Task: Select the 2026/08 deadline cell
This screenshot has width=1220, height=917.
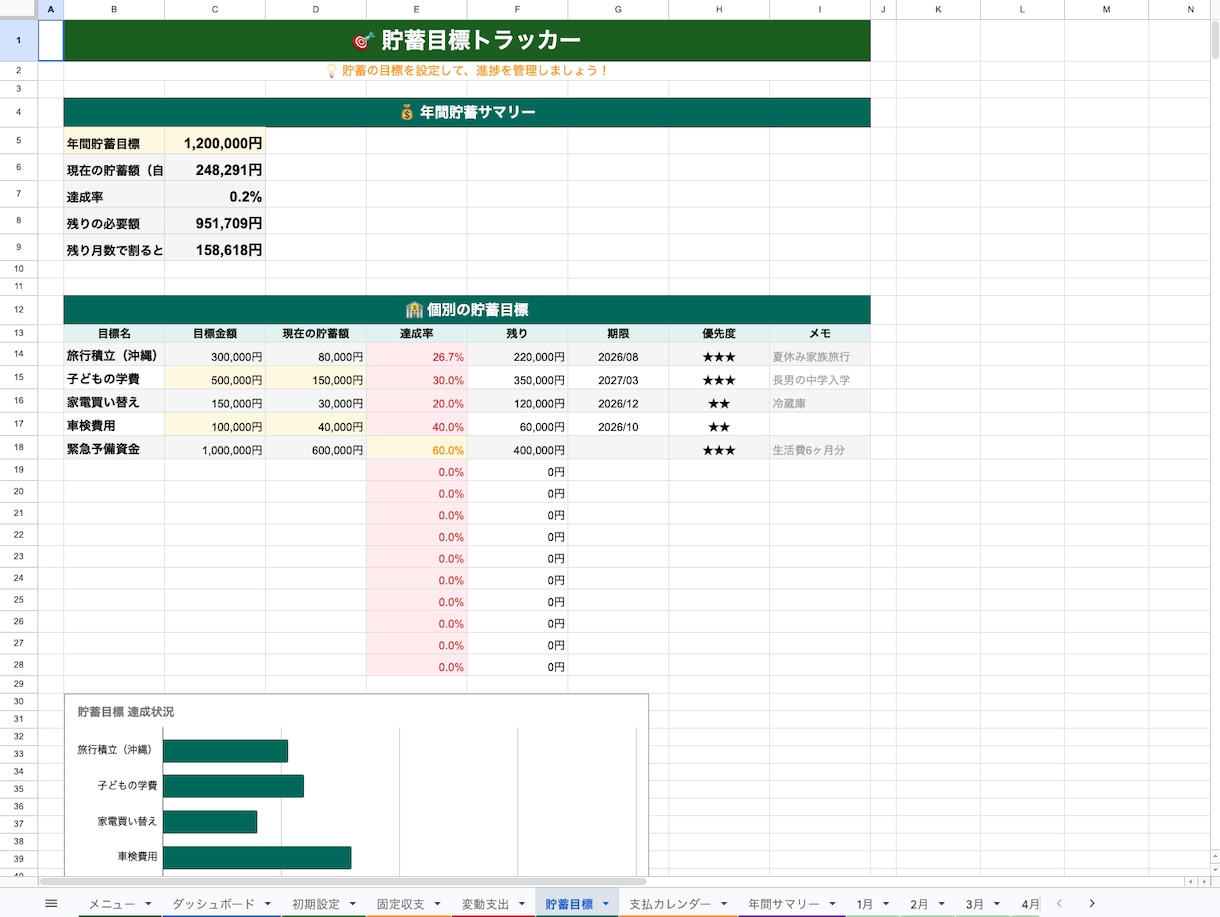Action: tap(618, 356)
